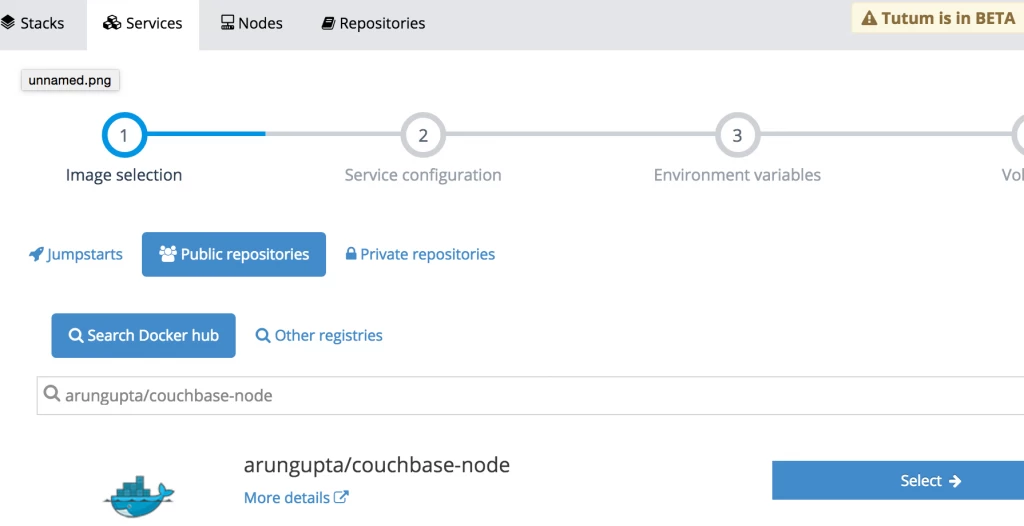Click the unnamed.png tooltip label
Viewport: 1024px width, 526px height.
[x=70, y=80]
